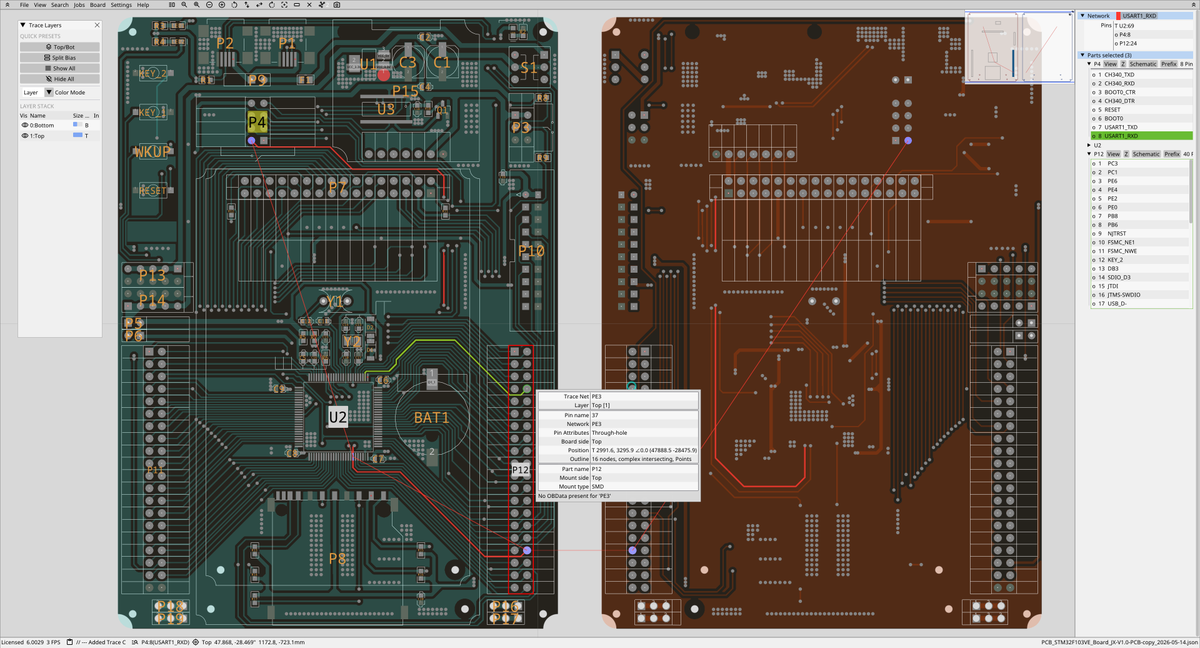The height and width of the screenshot is (648, 1200).
Task: Click the fan-shaped toolbar icon
Action: [322, 5]
